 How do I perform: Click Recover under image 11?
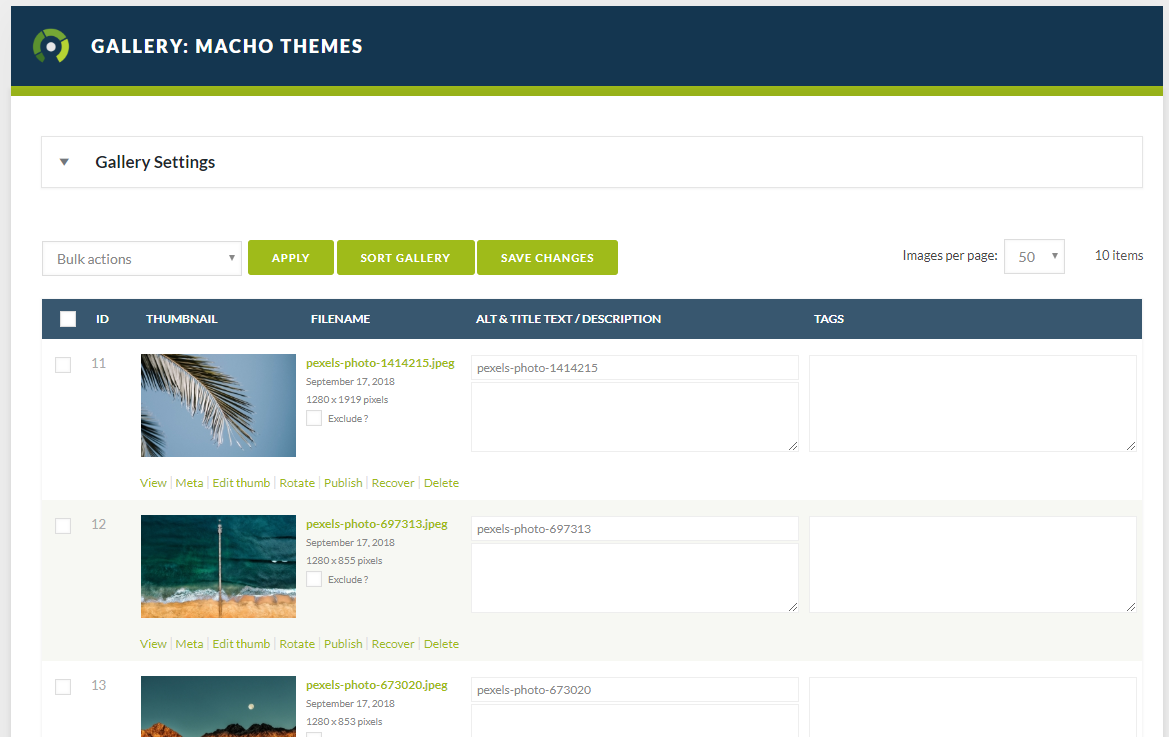coord(393,483)
